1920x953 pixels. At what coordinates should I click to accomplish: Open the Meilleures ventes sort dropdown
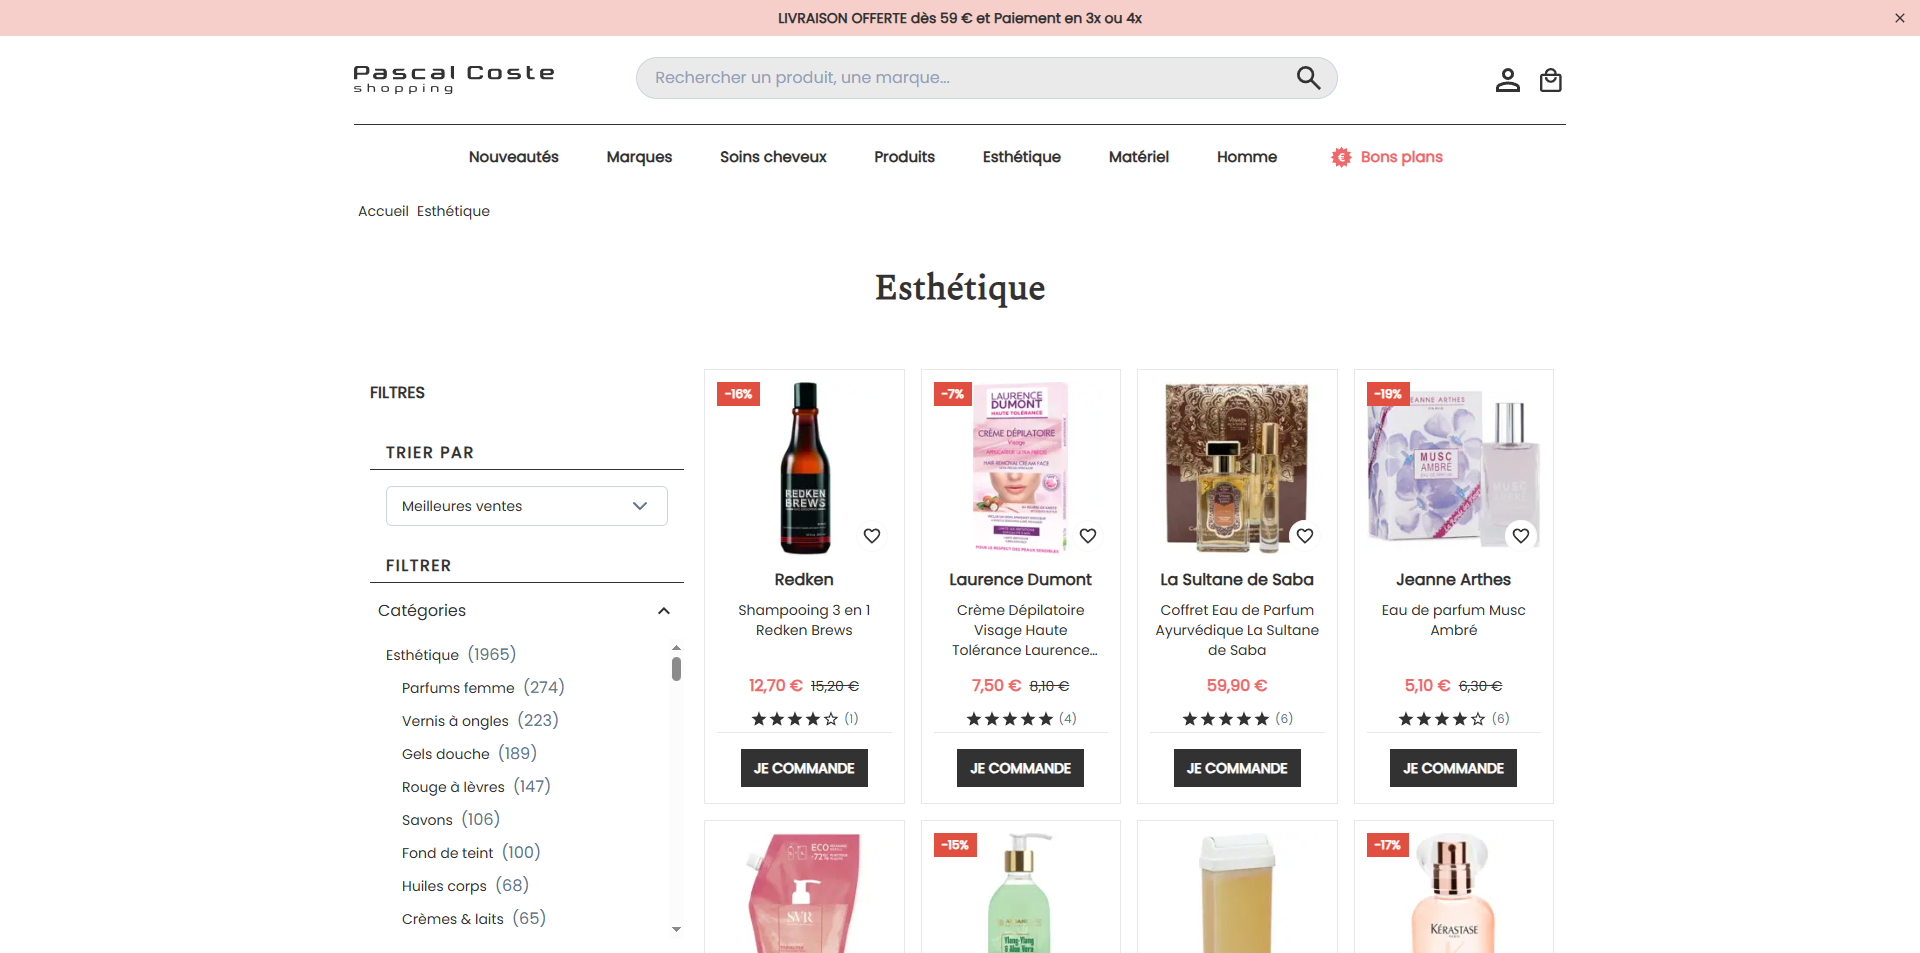(x=527, y=506)
